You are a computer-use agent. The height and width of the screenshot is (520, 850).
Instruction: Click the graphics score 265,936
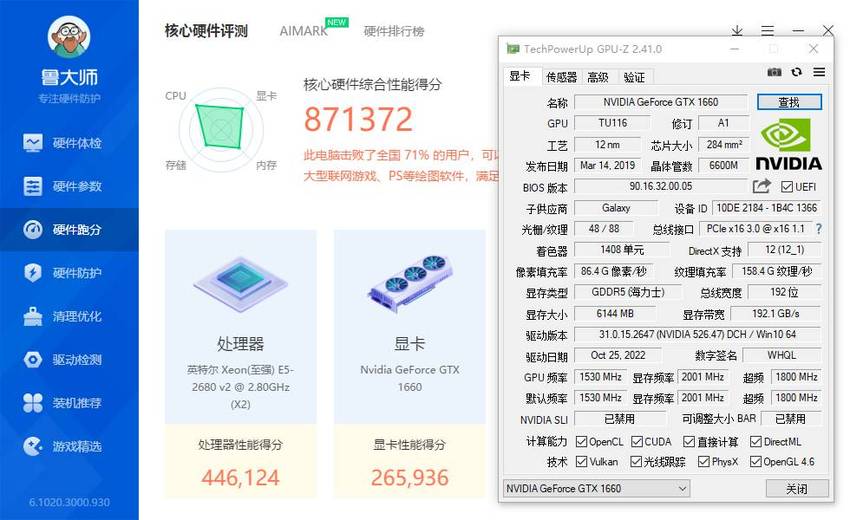(x=410, y=478)
